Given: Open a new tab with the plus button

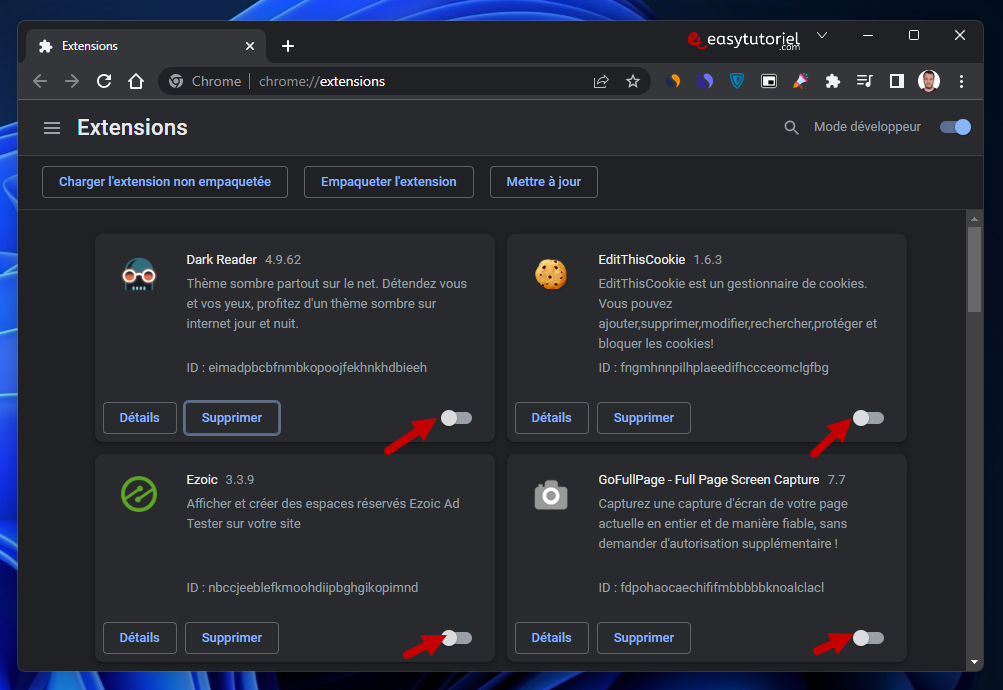Looking at the screenshot, I should 288,46.
